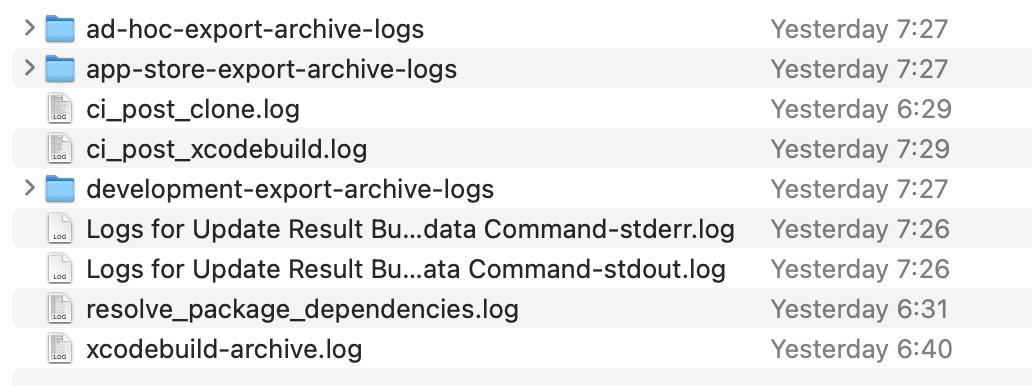
Task: Select the ci_post_xcodebuild.log file name
Action: [x=226, y=150]
